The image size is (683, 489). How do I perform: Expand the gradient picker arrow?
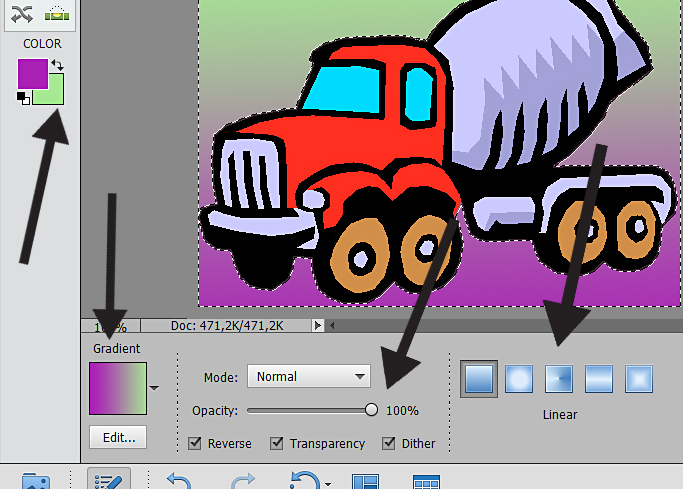coord(153,387)
